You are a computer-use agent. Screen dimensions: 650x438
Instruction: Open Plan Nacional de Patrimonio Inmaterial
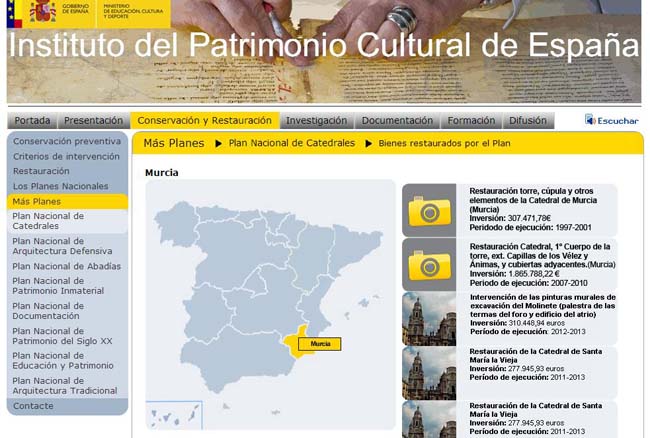click(x=58, y=286)
